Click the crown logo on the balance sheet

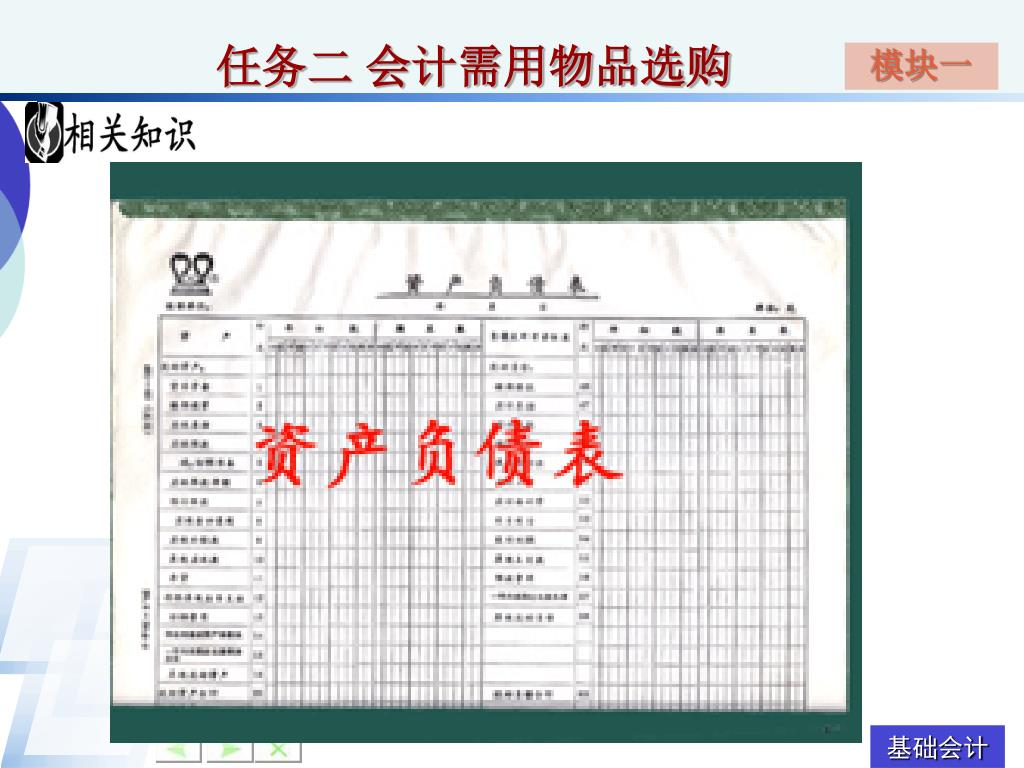pyautogui.click(x=192, y=274)
